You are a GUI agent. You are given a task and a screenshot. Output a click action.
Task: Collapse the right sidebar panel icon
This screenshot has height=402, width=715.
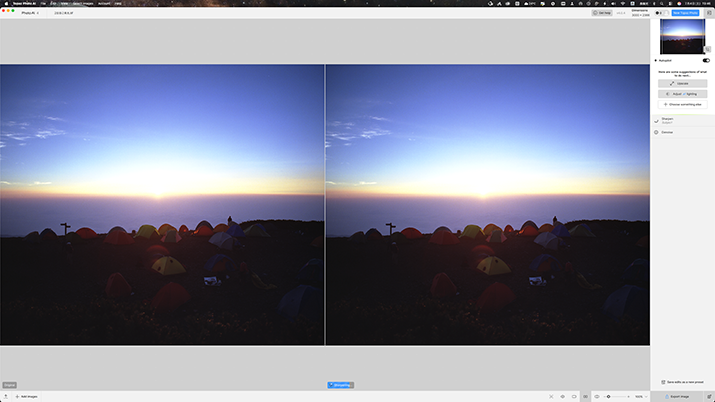(x=709, y=13)
